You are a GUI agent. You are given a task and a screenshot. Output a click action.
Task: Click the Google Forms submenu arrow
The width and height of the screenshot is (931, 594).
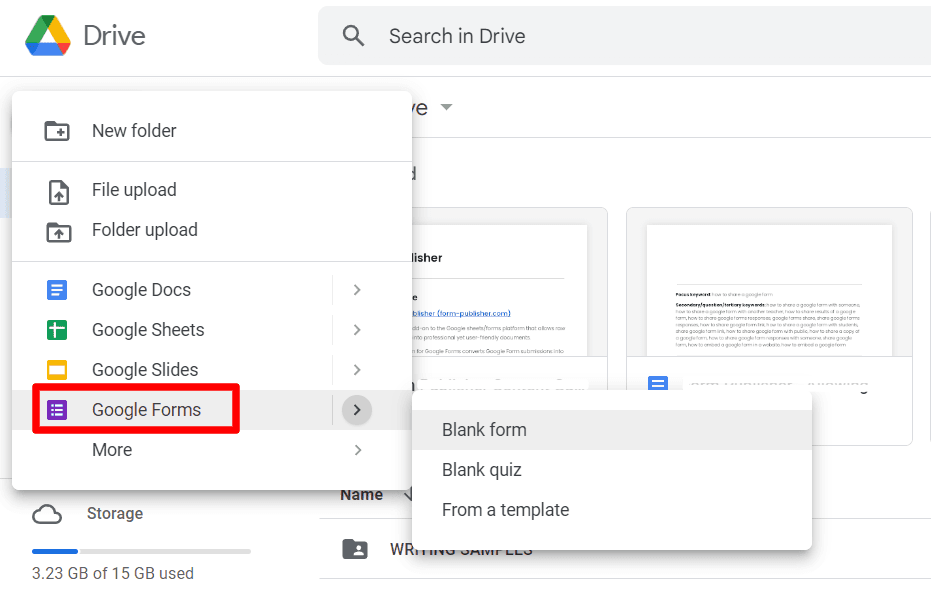(x=357, y=410)
